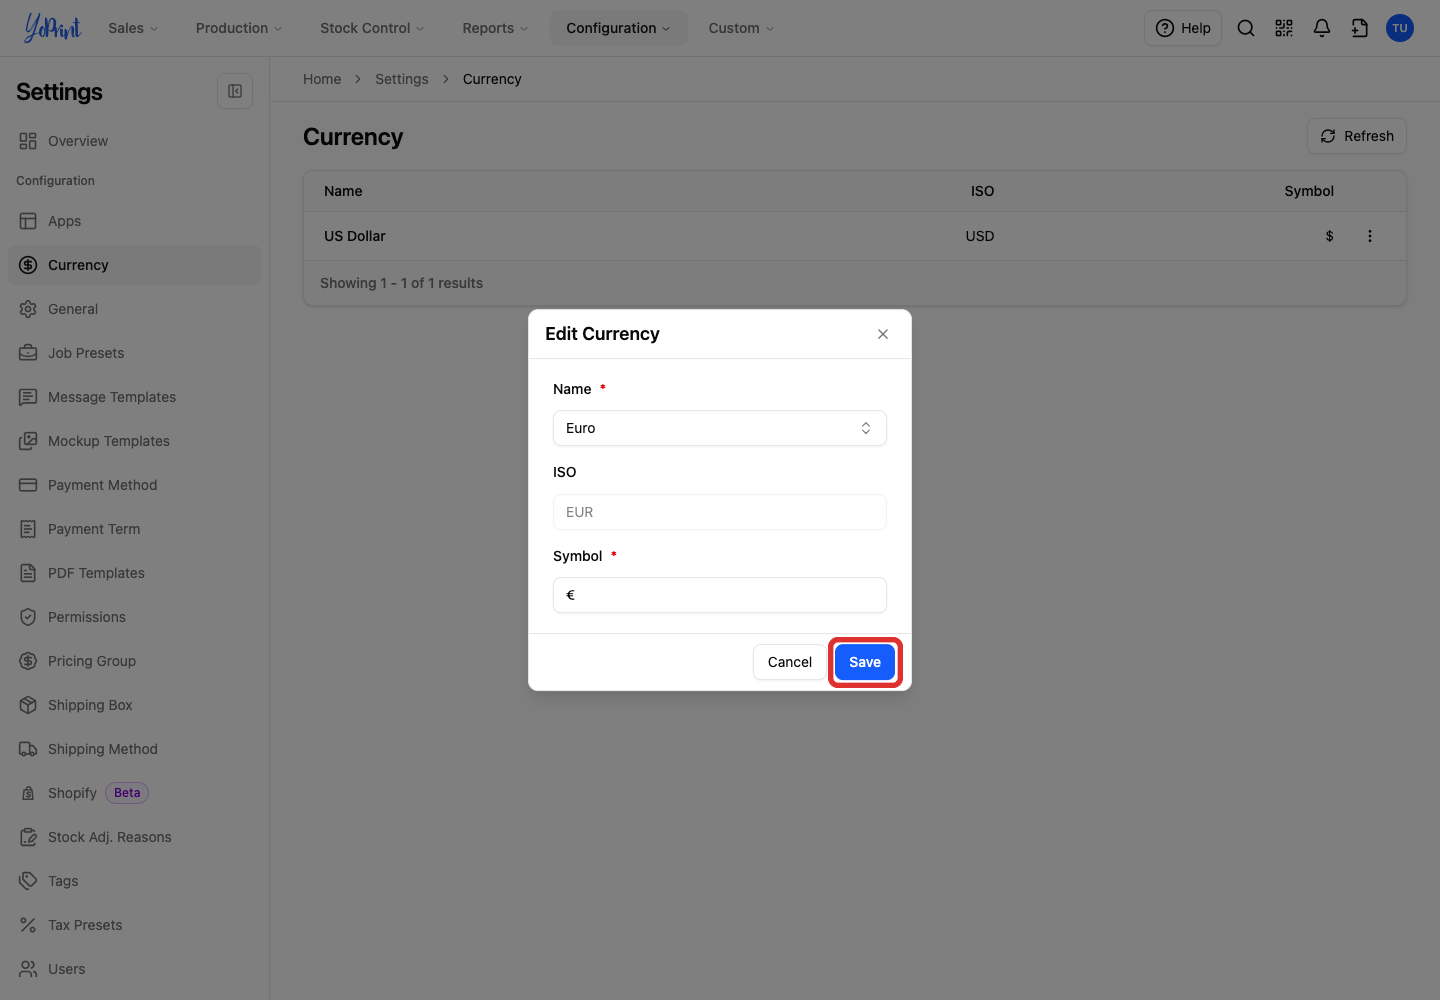Click the document export icon in header
The height and width of the screenshot is (1000, 1440).
[1360, 28]
